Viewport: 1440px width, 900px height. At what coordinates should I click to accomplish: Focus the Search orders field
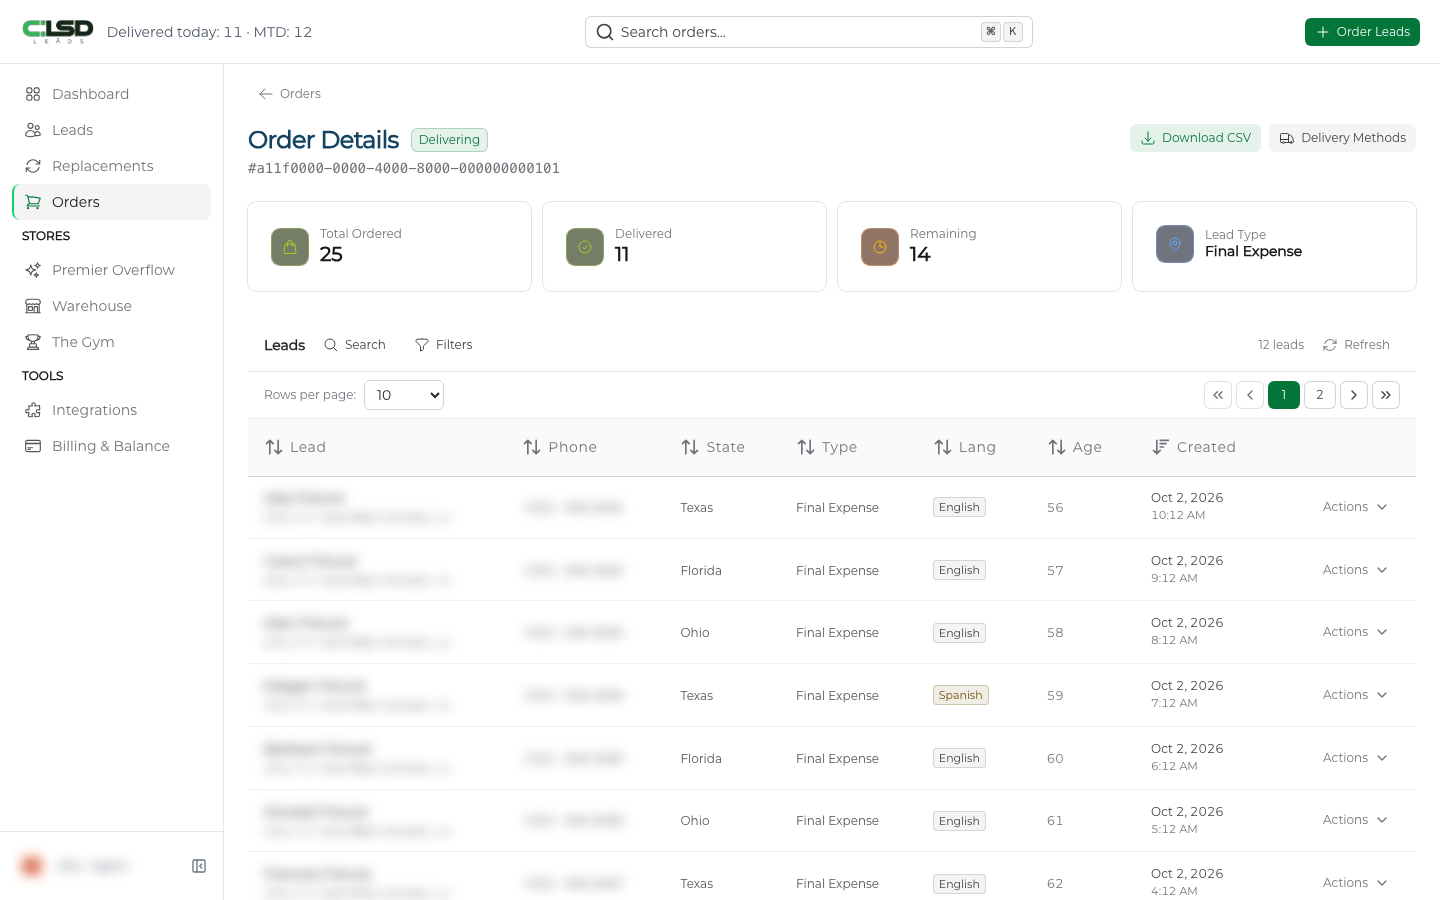(808, 32)
